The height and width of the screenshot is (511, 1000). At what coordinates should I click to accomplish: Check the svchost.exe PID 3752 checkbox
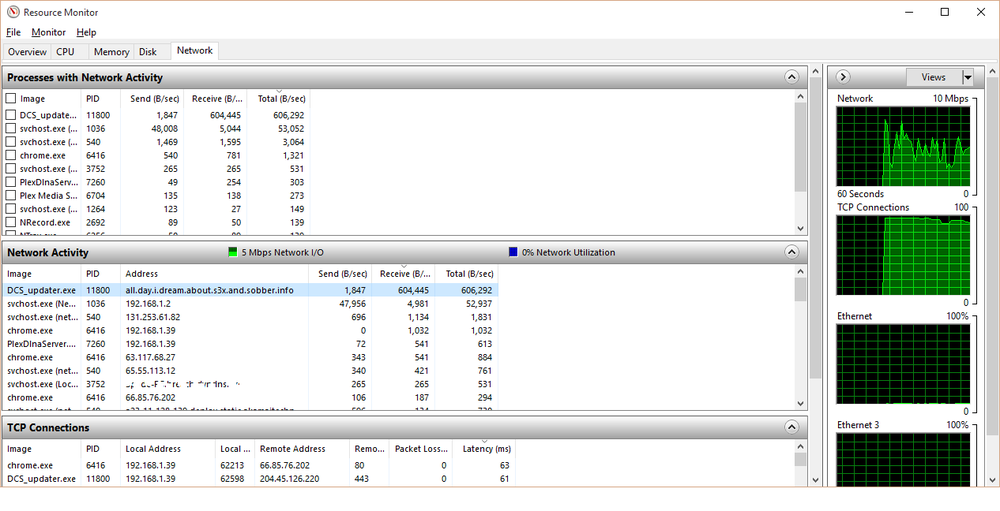click(x=11, y=168)
